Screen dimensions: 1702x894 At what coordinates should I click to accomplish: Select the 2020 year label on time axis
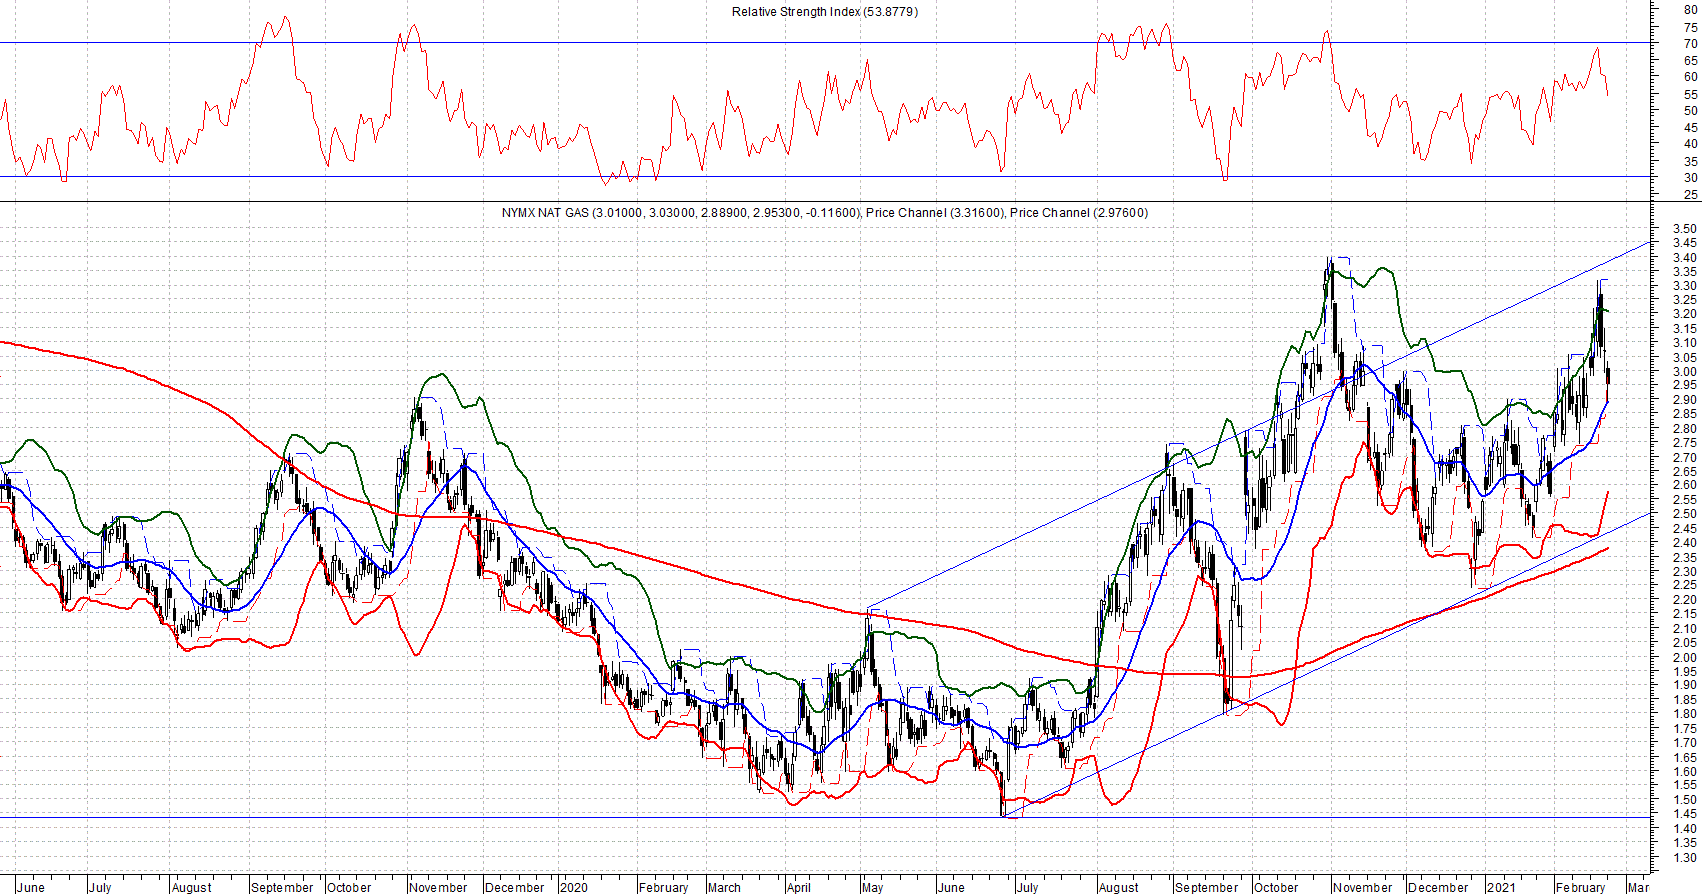click(x=574, y=887)
